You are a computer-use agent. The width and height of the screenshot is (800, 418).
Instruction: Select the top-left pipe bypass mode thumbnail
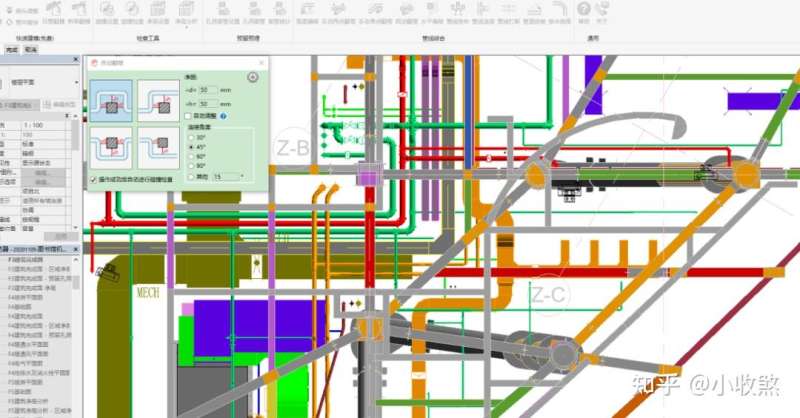point(111,99)
